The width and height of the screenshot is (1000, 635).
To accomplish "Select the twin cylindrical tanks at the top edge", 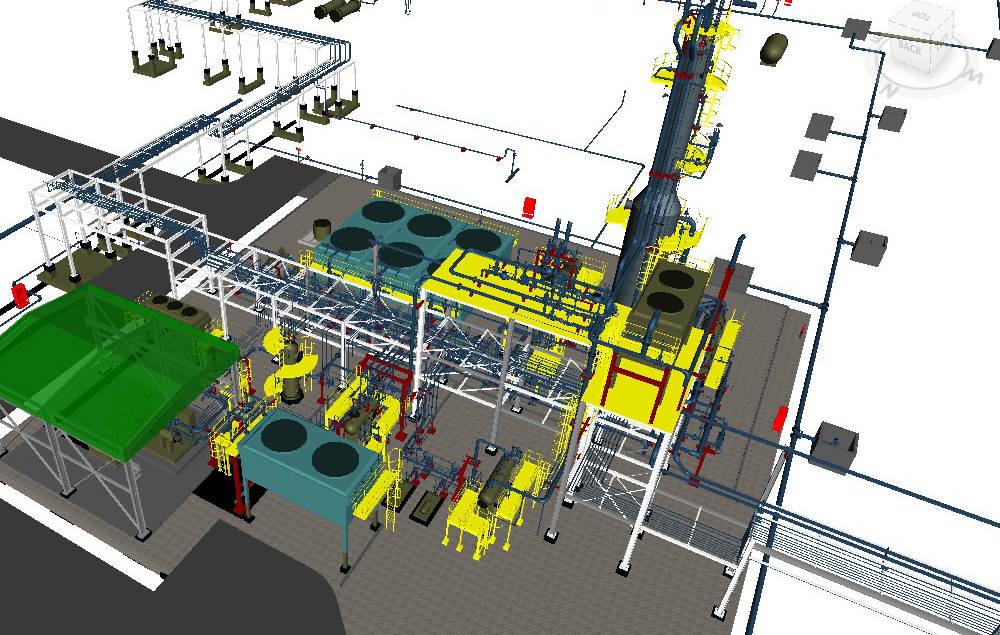I will [x=335, y=10].
